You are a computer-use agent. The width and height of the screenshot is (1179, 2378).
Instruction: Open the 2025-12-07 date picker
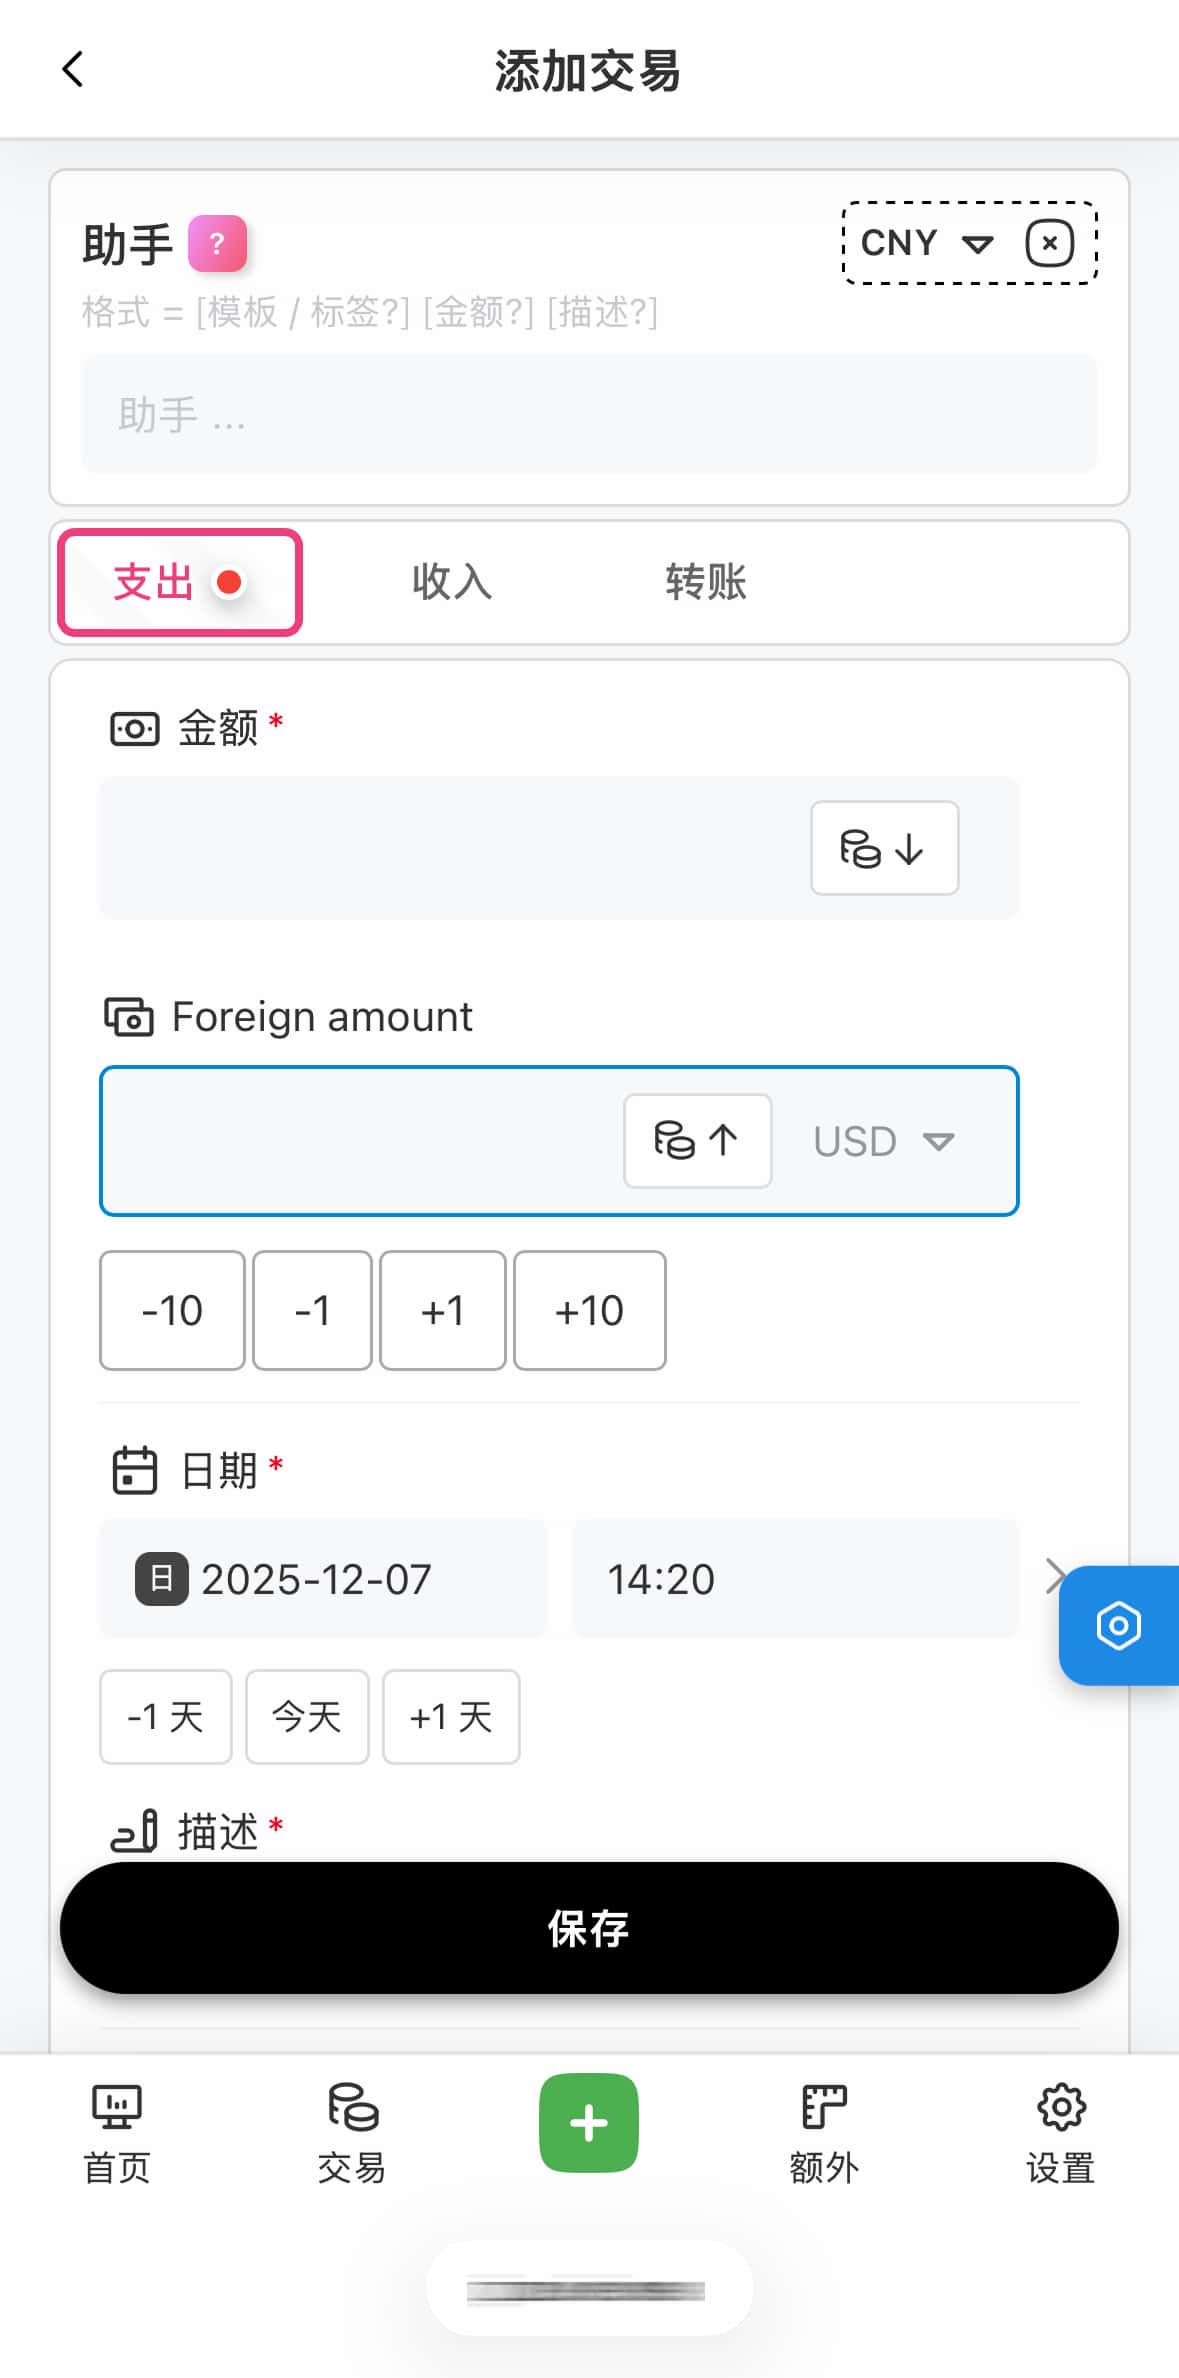[x=323, y=1579]
